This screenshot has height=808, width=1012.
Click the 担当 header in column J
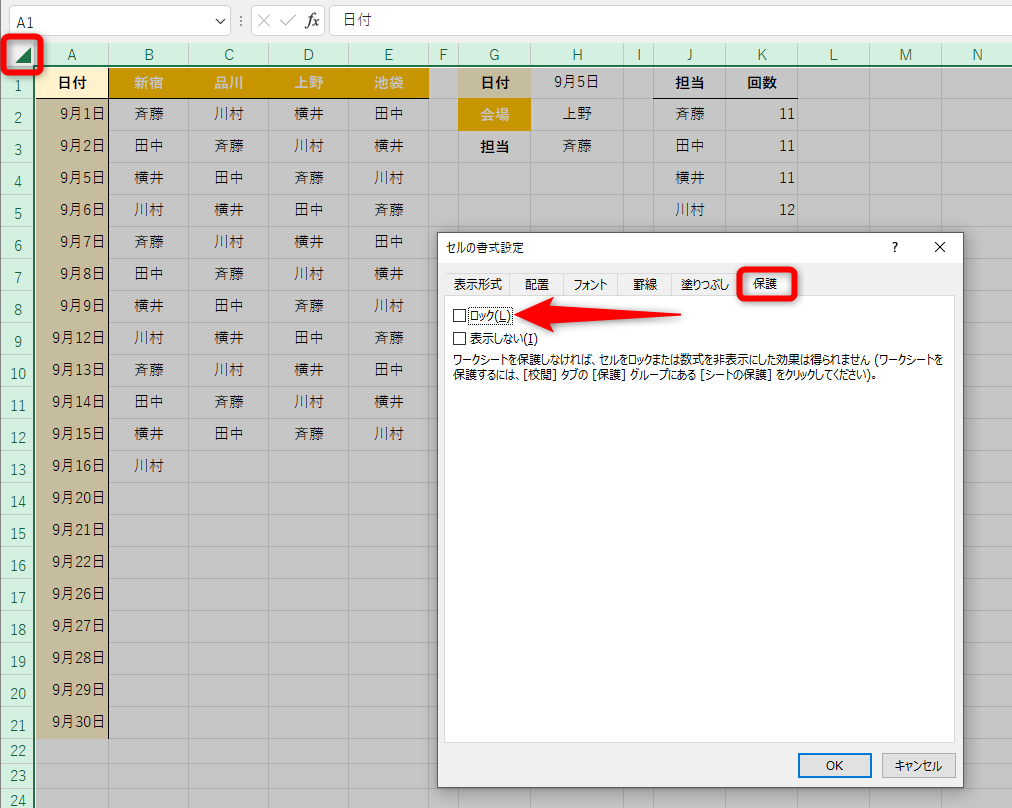(x=689, y=83)
